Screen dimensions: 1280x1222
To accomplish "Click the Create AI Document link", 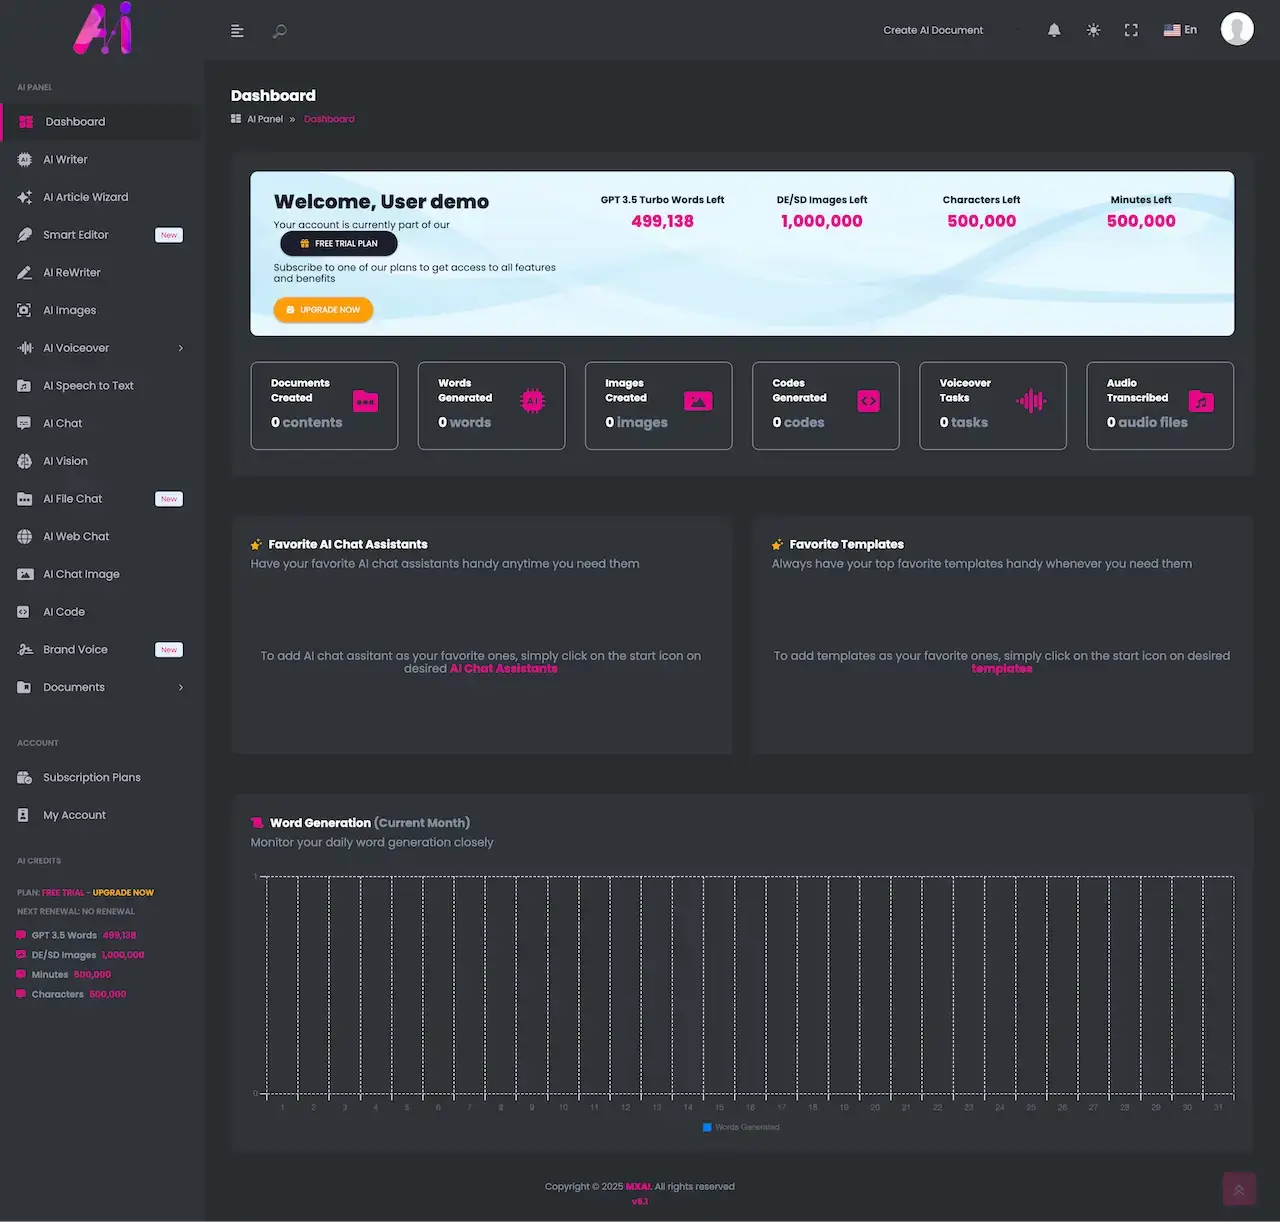I will pos(933,30).
